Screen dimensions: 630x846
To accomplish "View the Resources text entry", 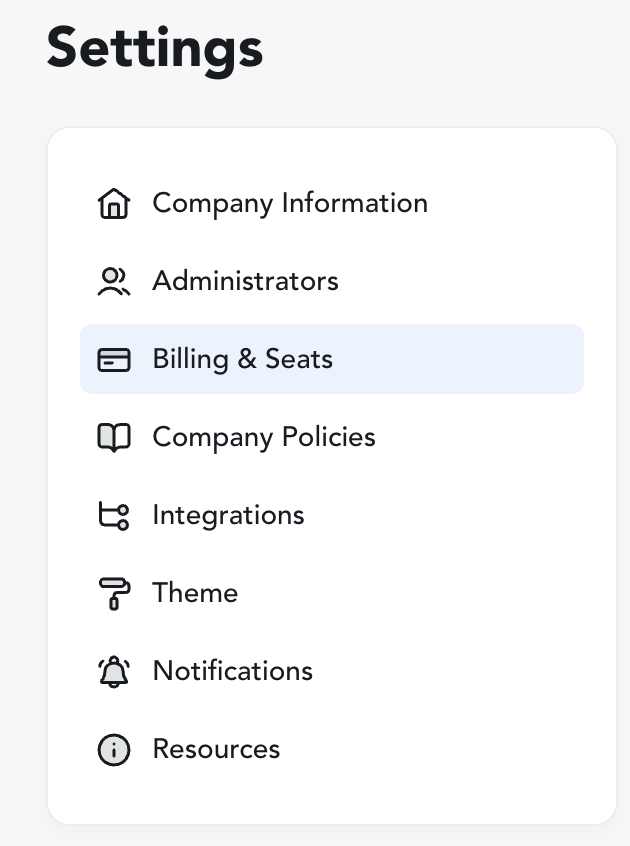I will coord(216,749).
